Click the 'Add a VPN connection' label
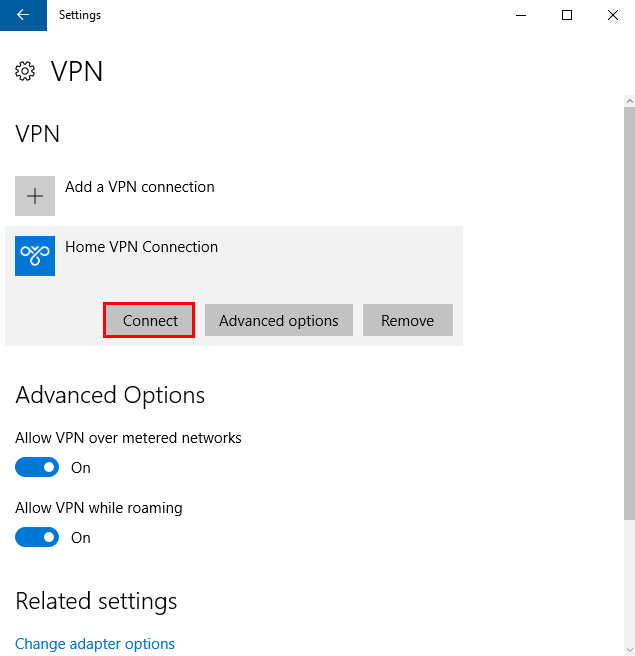 (x=139, y=187)
